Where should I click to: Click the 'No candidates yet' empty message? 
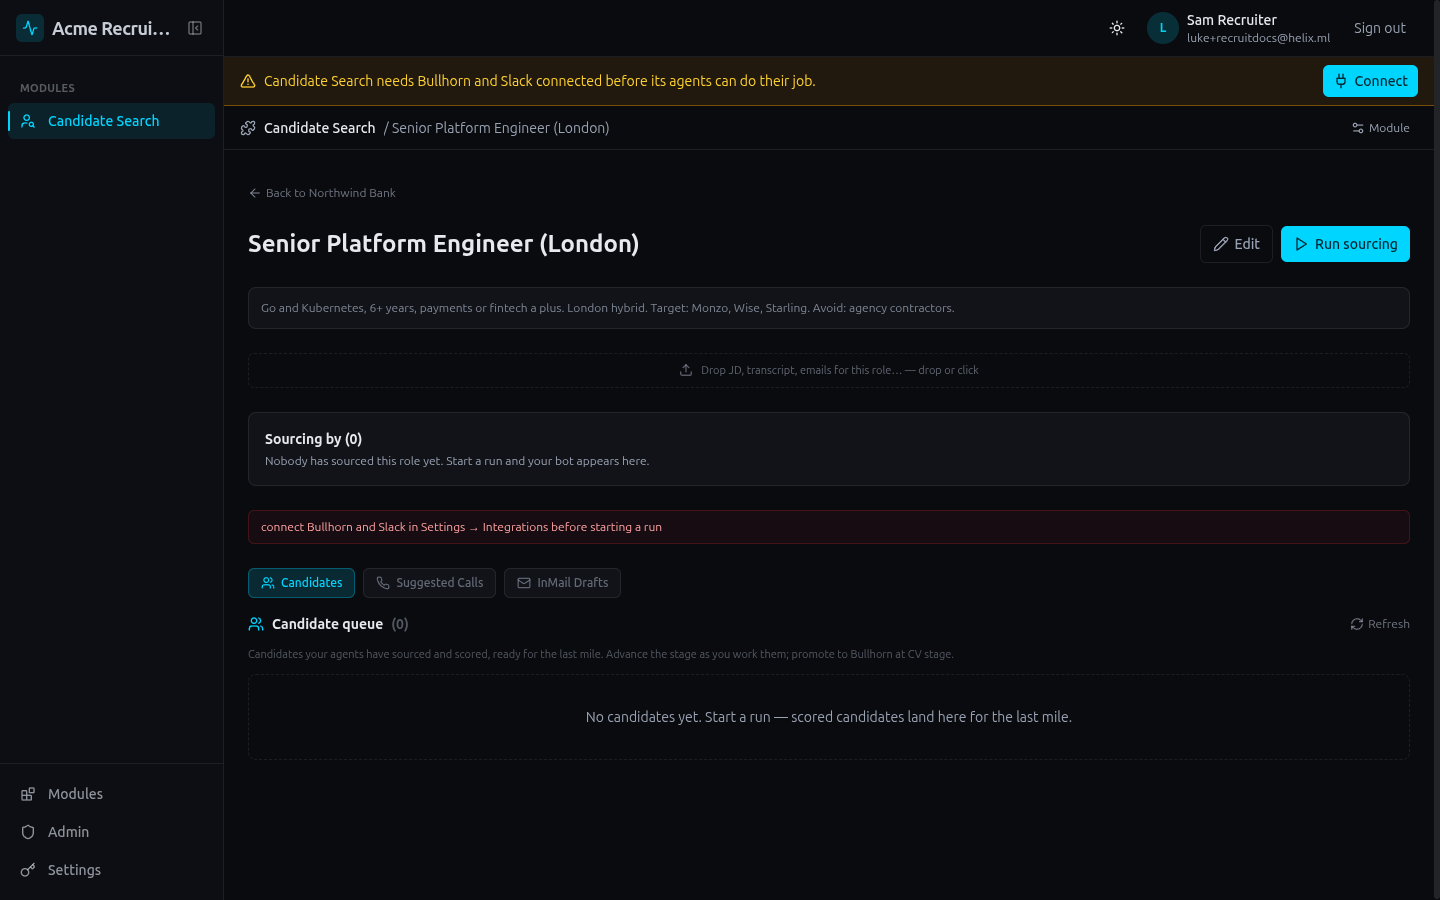pos(829,717)
